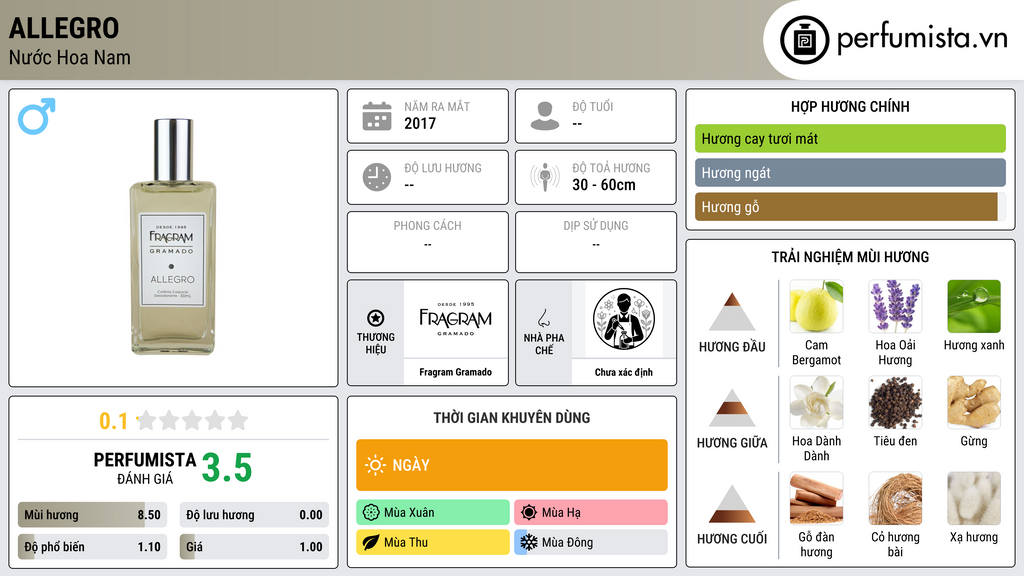
Task: Click the Độ lưu hương 0.00 score bar
Action: (254, 515)
